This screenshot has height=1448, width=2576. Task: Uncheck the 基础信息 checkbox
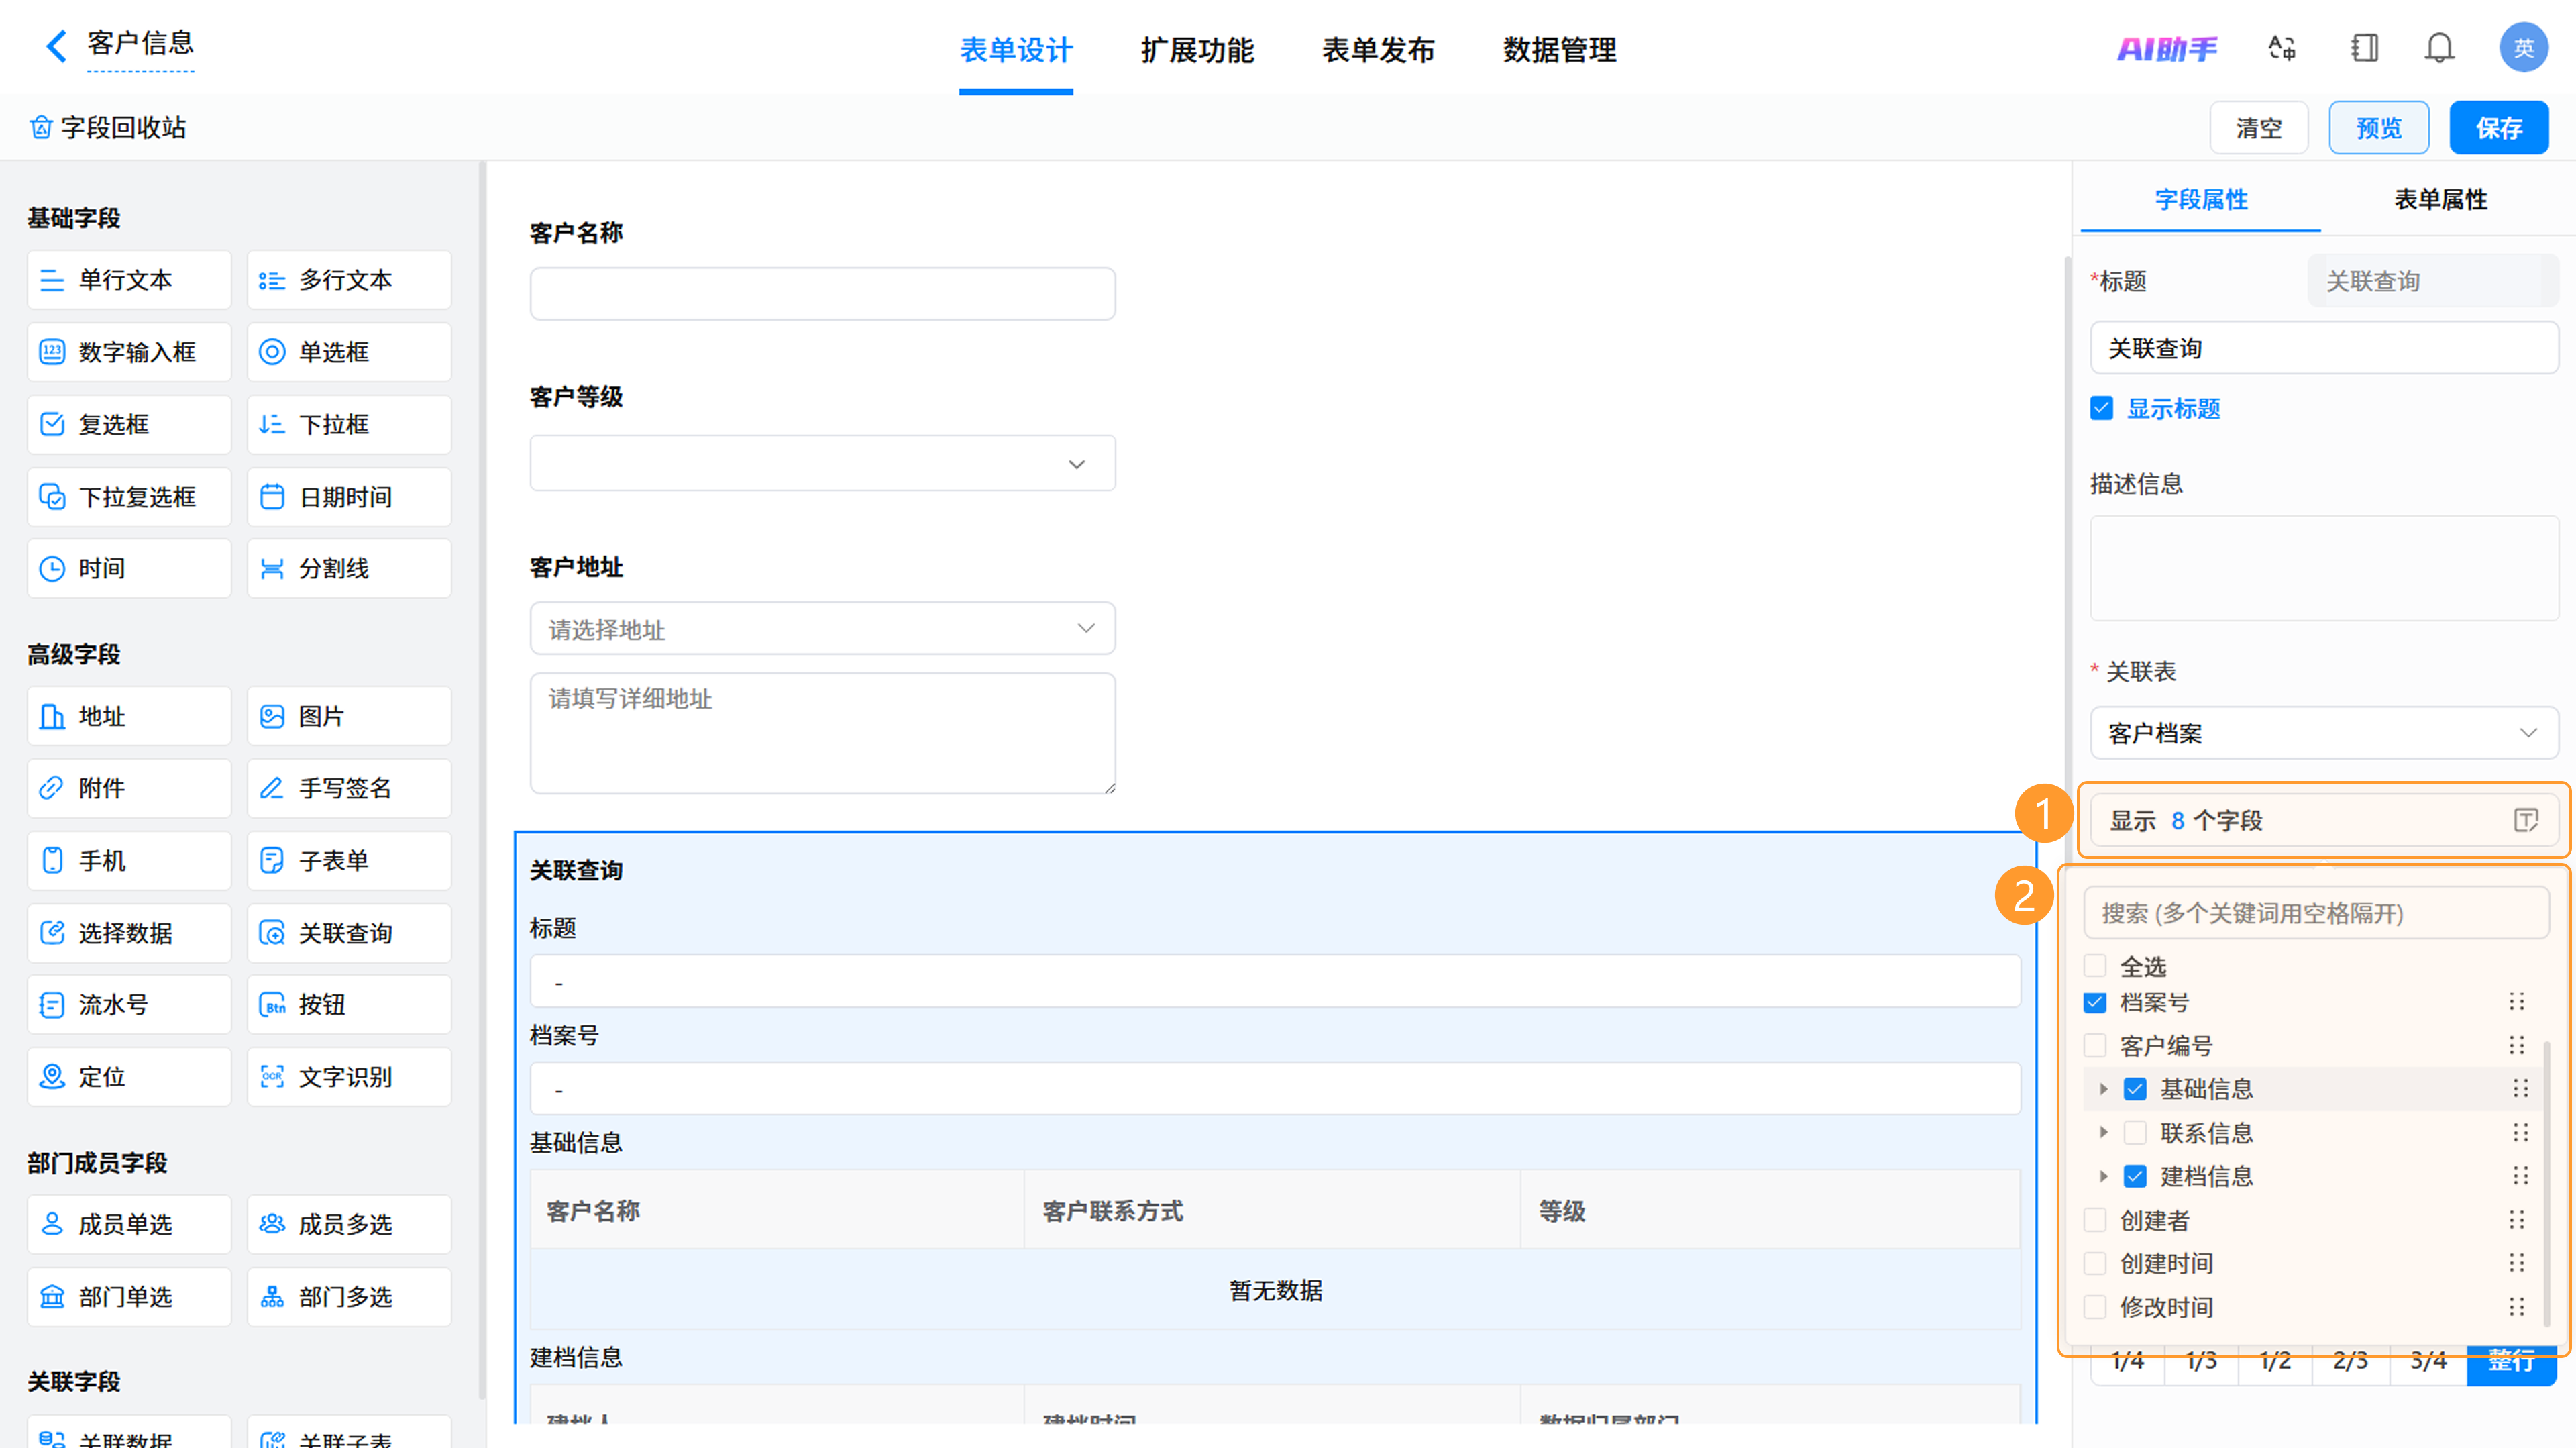[2135, 1089]
